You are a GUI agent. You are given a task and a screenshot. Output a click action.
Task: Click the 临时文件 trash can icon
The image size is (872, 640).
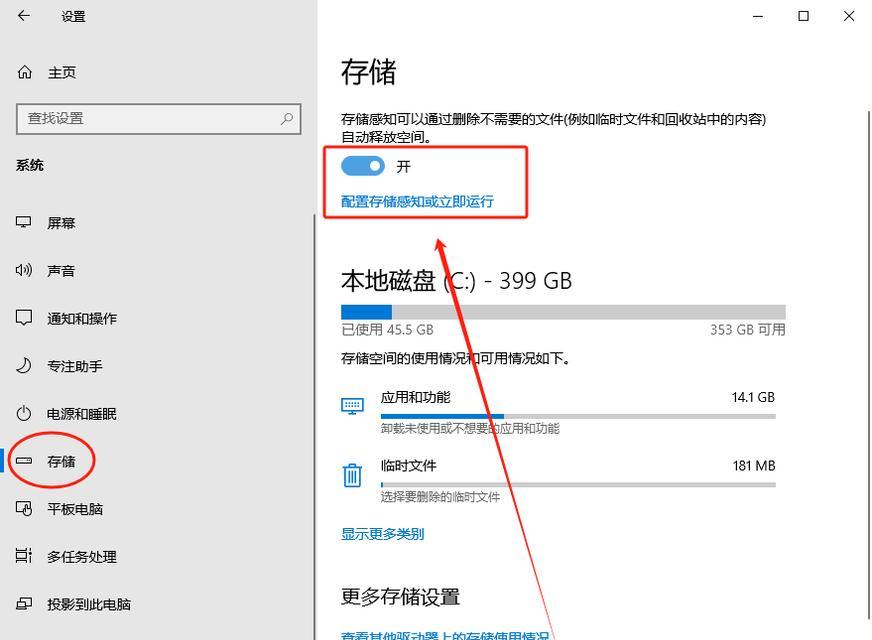pyautogui.click(x=352, y=475)
